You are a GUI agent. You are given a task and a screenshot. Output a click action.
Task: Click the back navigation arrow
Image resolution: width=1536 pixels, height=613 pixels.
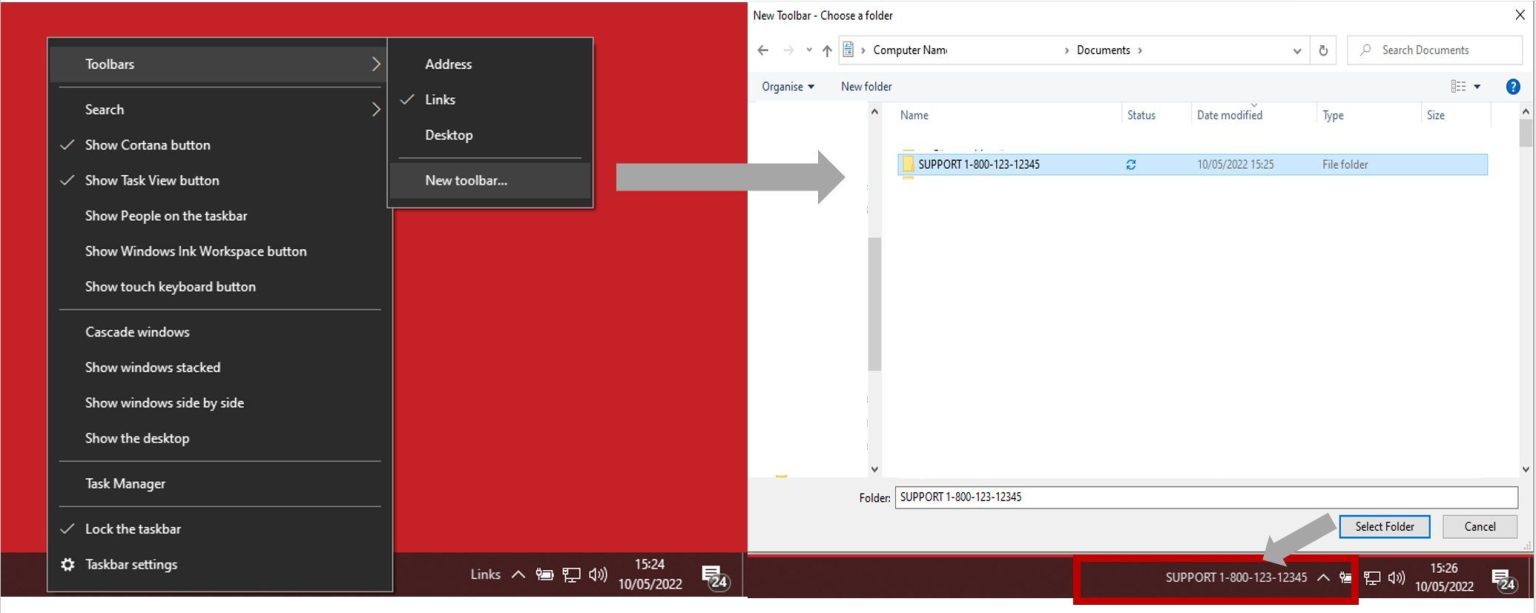762,49
